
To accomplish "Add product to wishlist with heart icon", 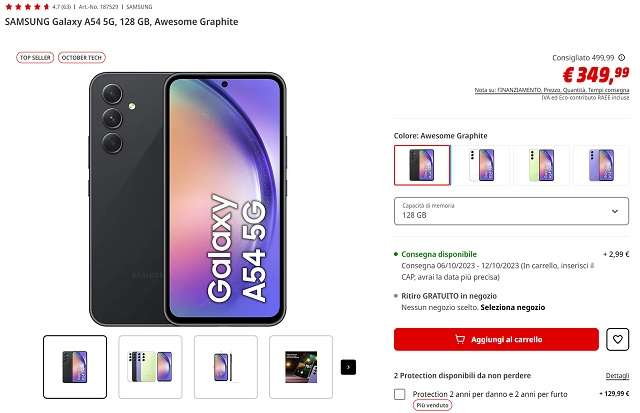I will [x=617, y=339].
